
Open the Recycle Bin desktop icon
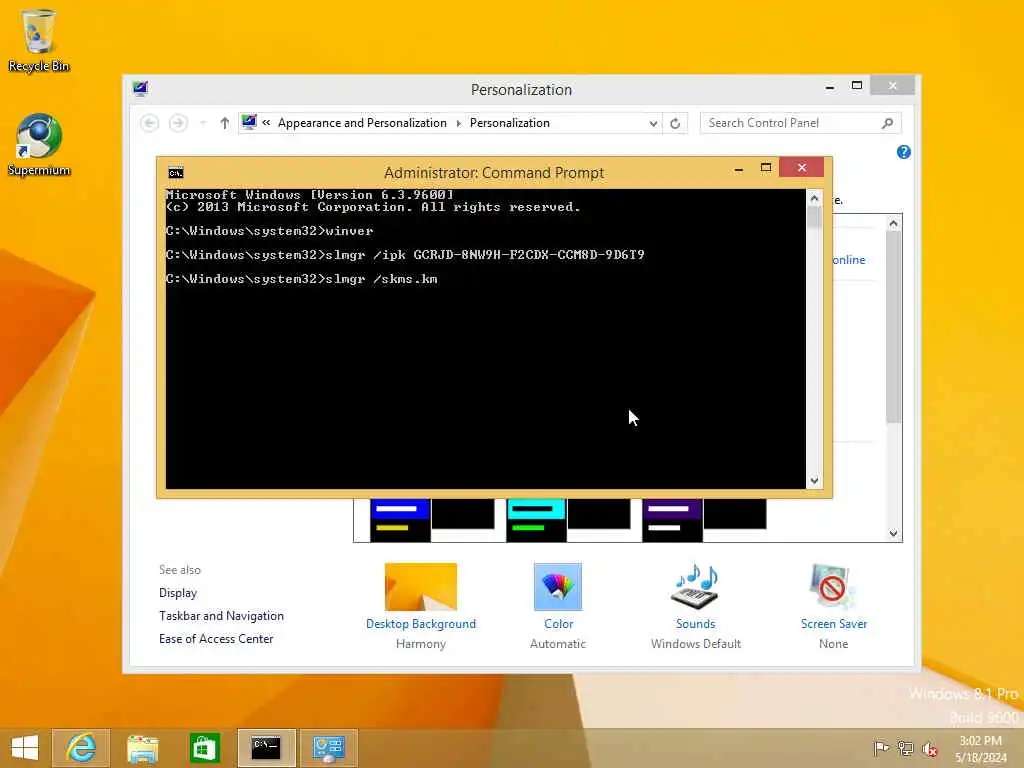[x=39, y=40]
